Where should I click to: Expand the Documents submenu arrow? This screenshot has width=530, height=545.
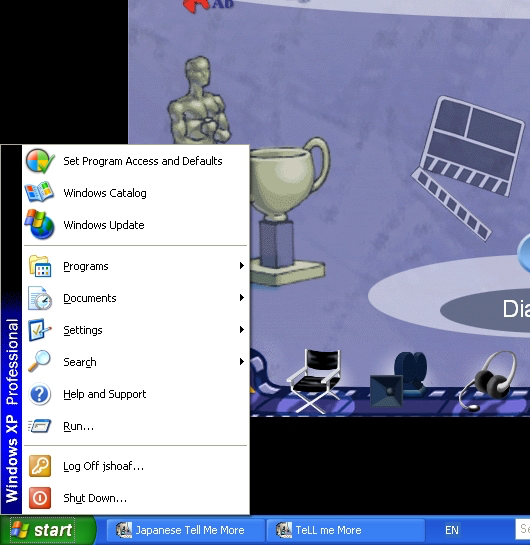tap(242, 298)
